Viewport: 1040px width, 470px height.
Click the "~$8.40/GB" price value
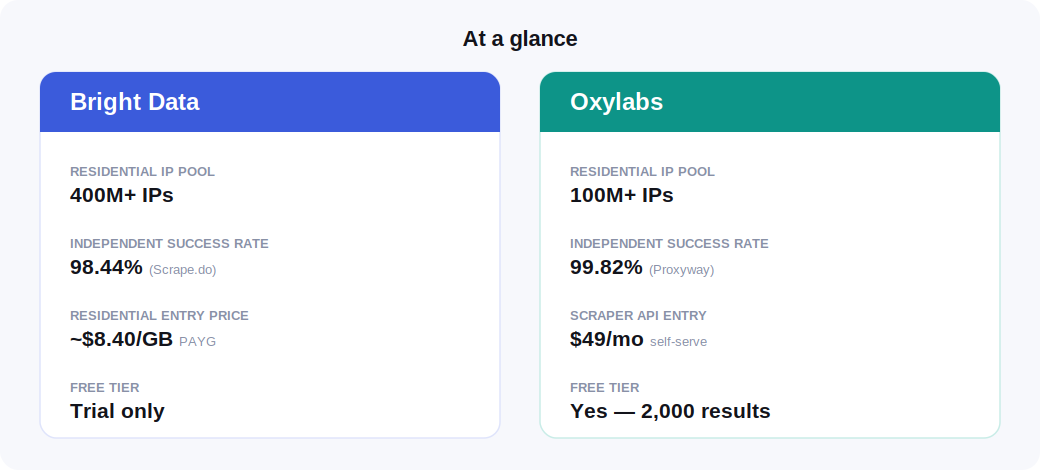point(121,339)
